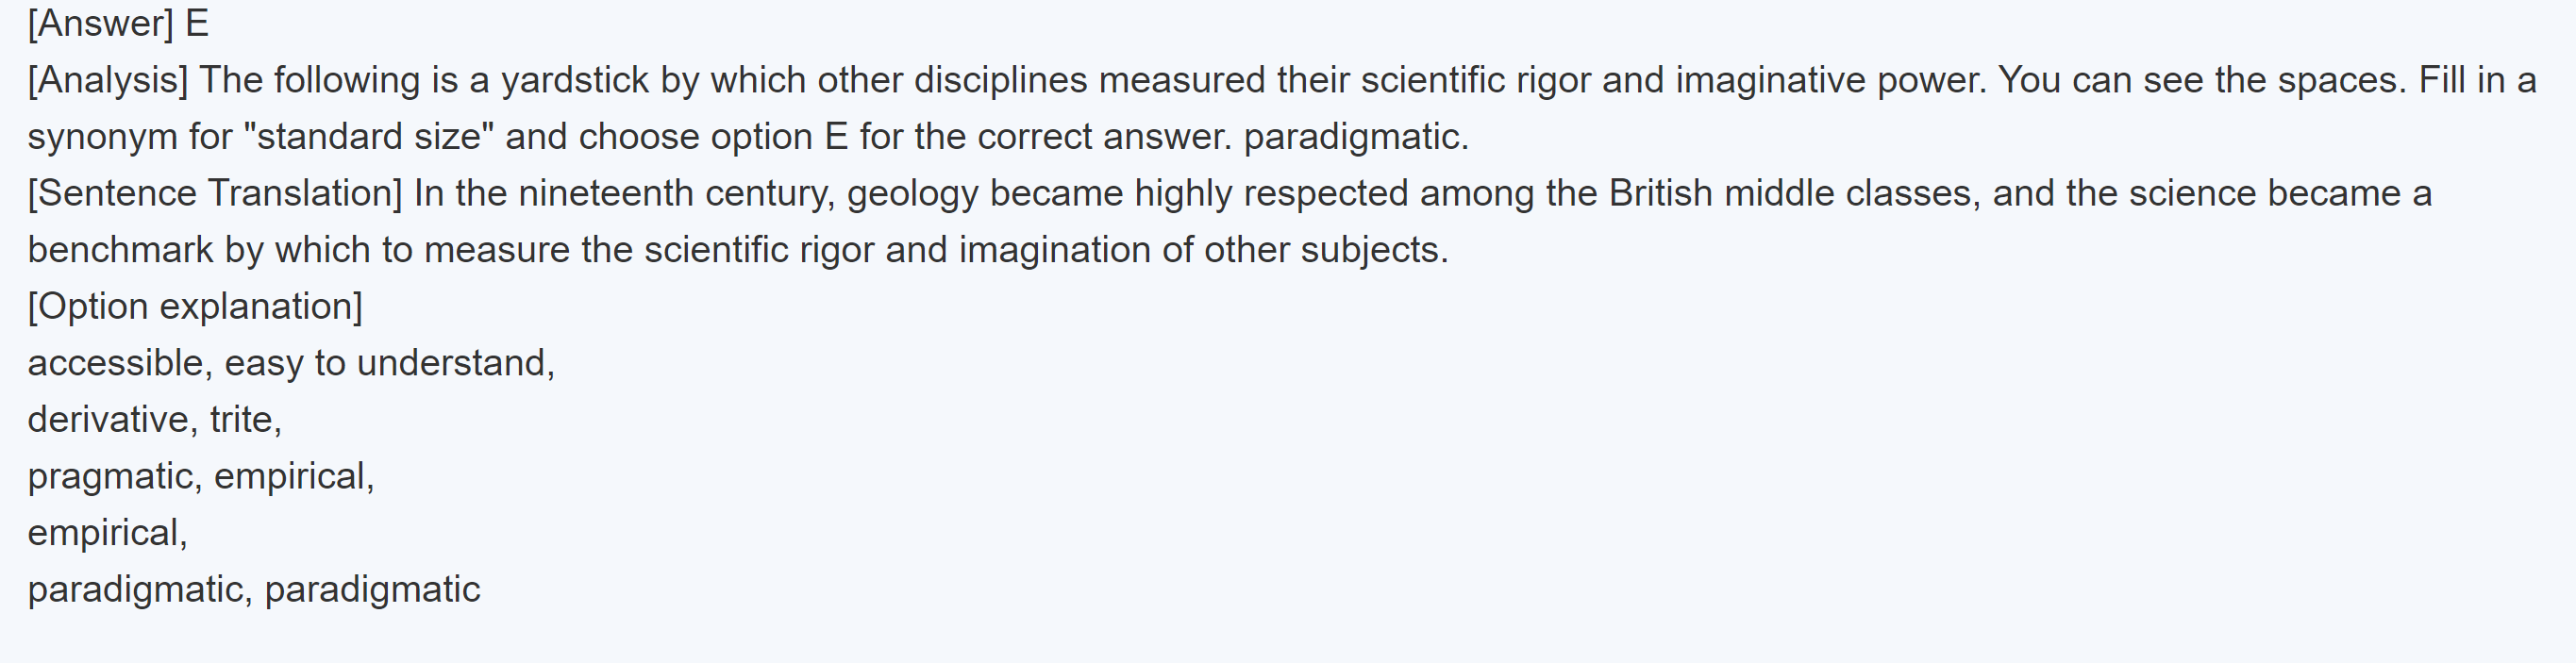Click the "accessible, easy to understand," line
The width and height of the screenshot is (2576, 663).
point(291,363)
